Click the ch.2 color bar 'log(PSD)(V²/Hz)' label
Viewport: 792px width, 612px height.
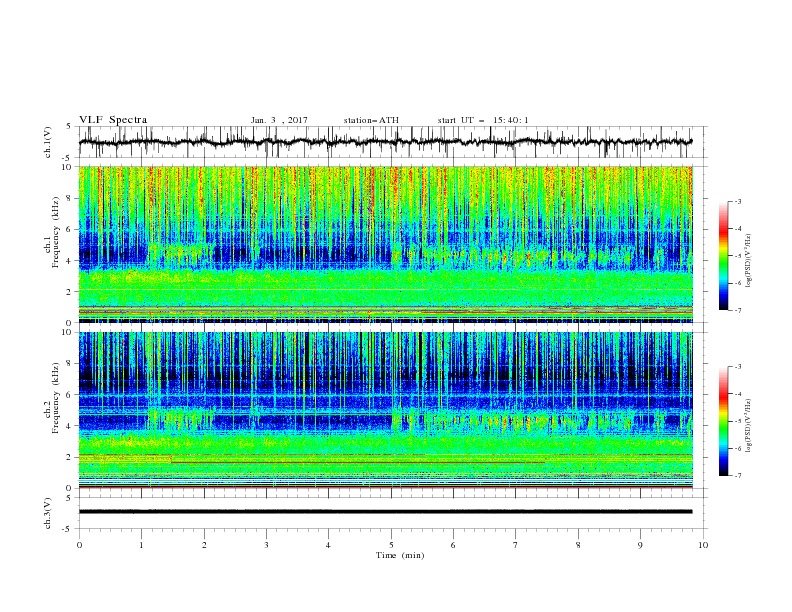tap(749, 425)
